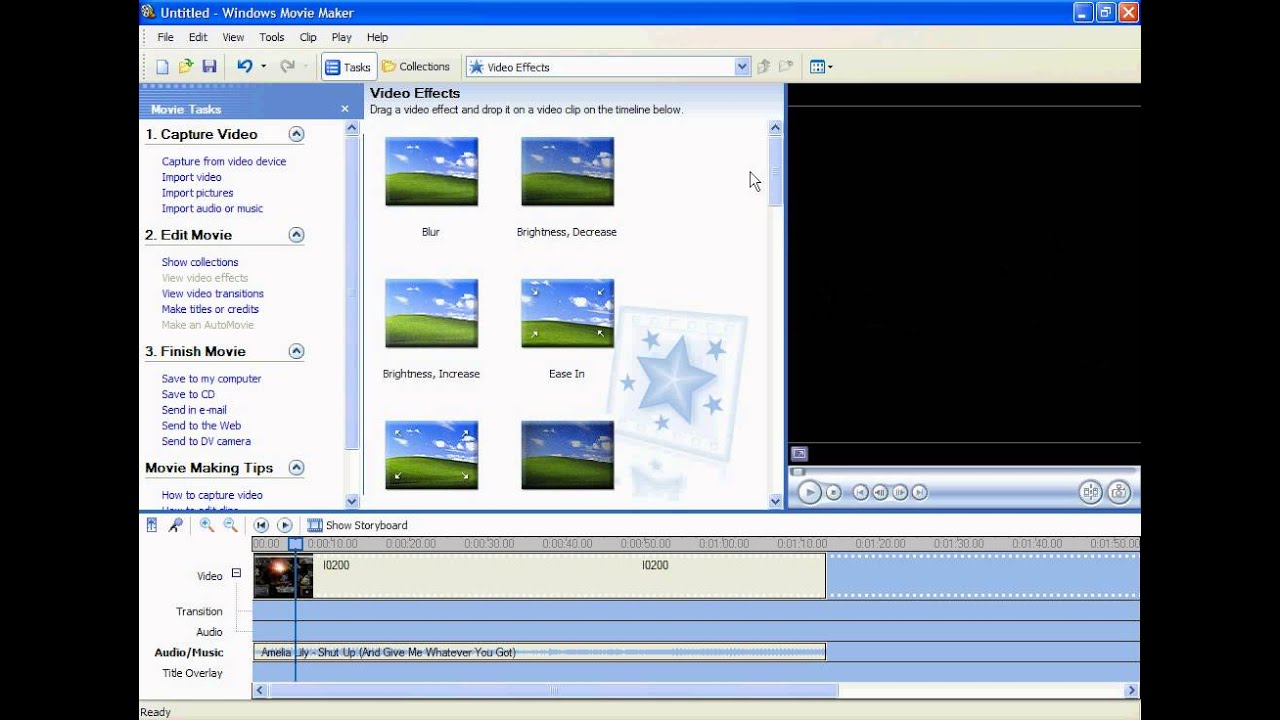Image resolution: width=1280 pixels, height=720 pixels.
Task: Click View video transitions link
Action: 213,293
